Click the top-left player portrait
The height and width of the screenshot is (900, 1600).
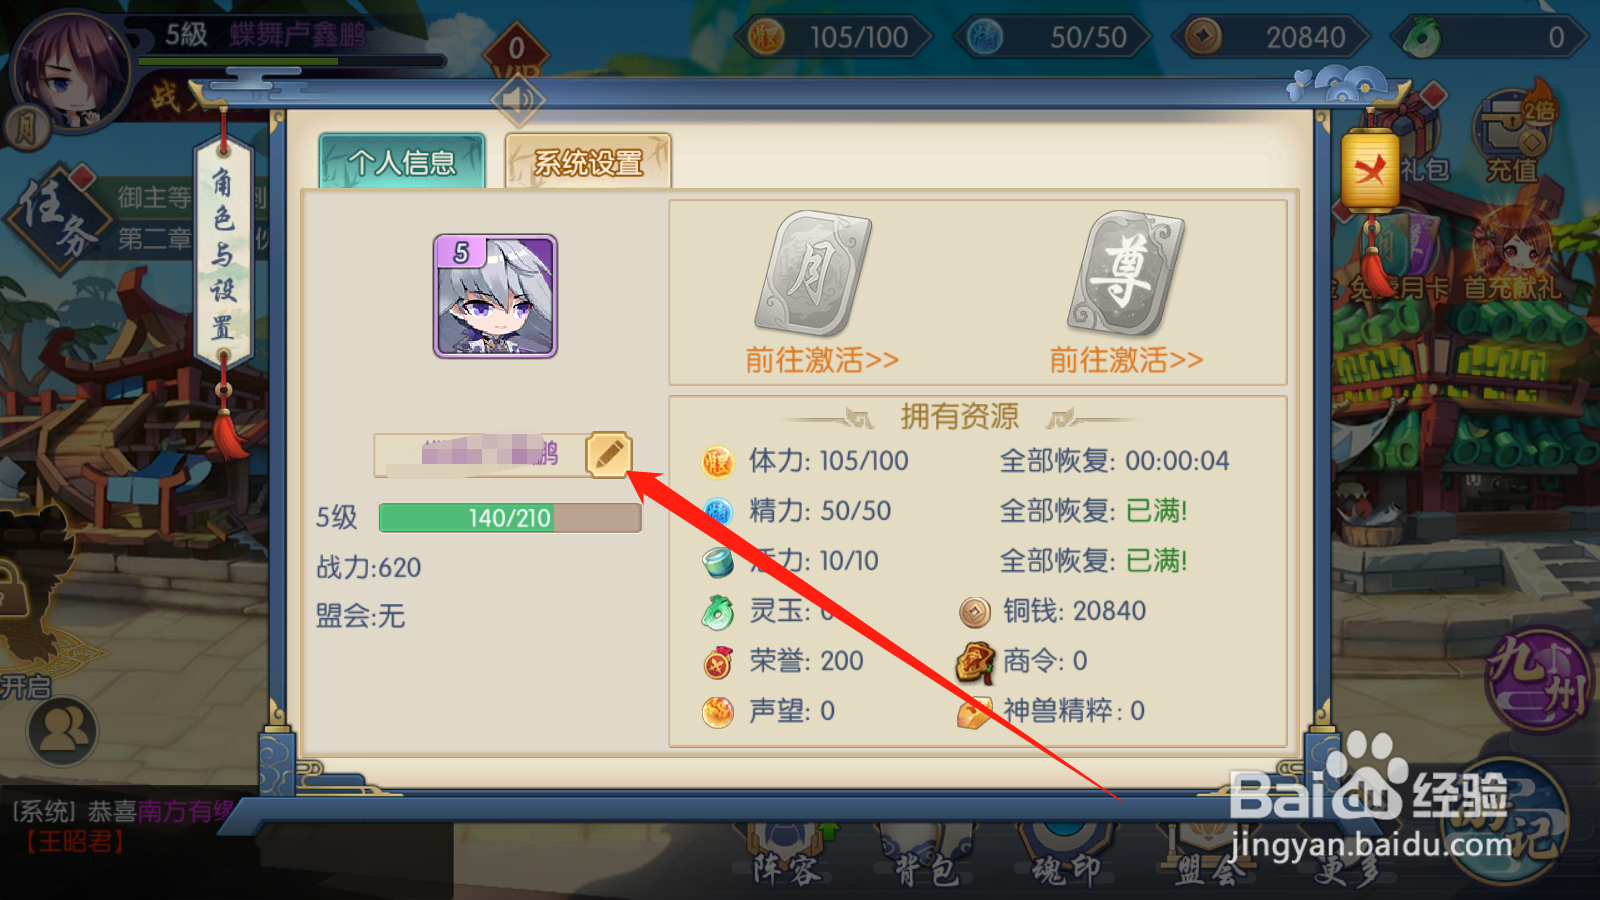point(72,72)
